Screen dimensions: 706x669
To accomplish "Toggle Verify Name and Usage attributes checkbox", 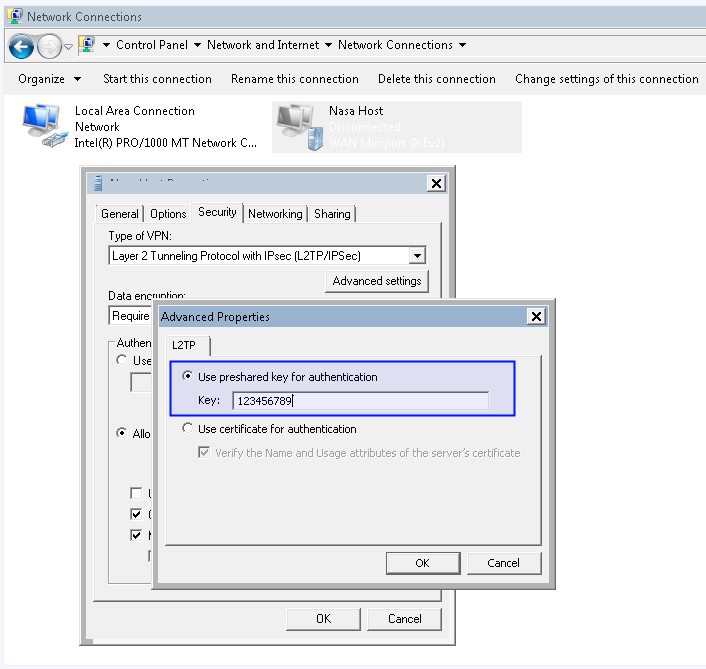I will pos(205,453).
